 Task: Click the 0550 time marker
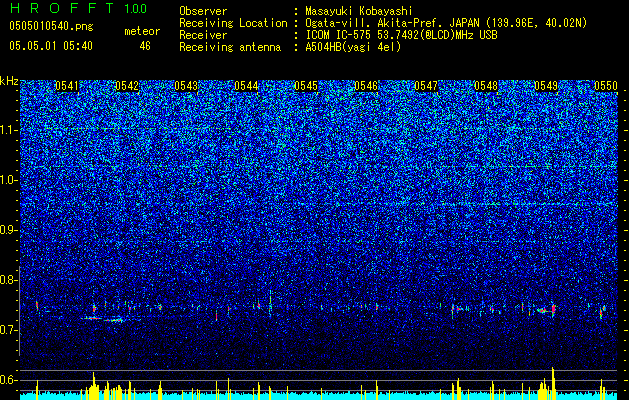pos(606,86)
